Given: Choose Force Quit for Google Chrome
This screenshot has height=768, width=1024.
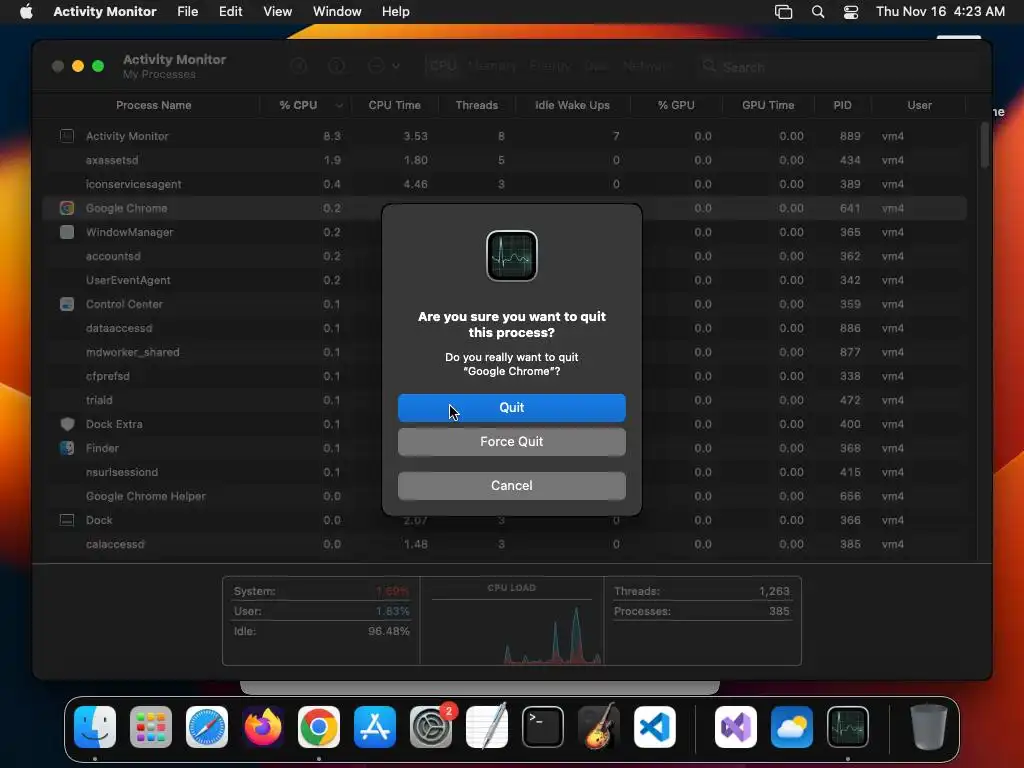Looking at the screenshot, I should 511,441.
